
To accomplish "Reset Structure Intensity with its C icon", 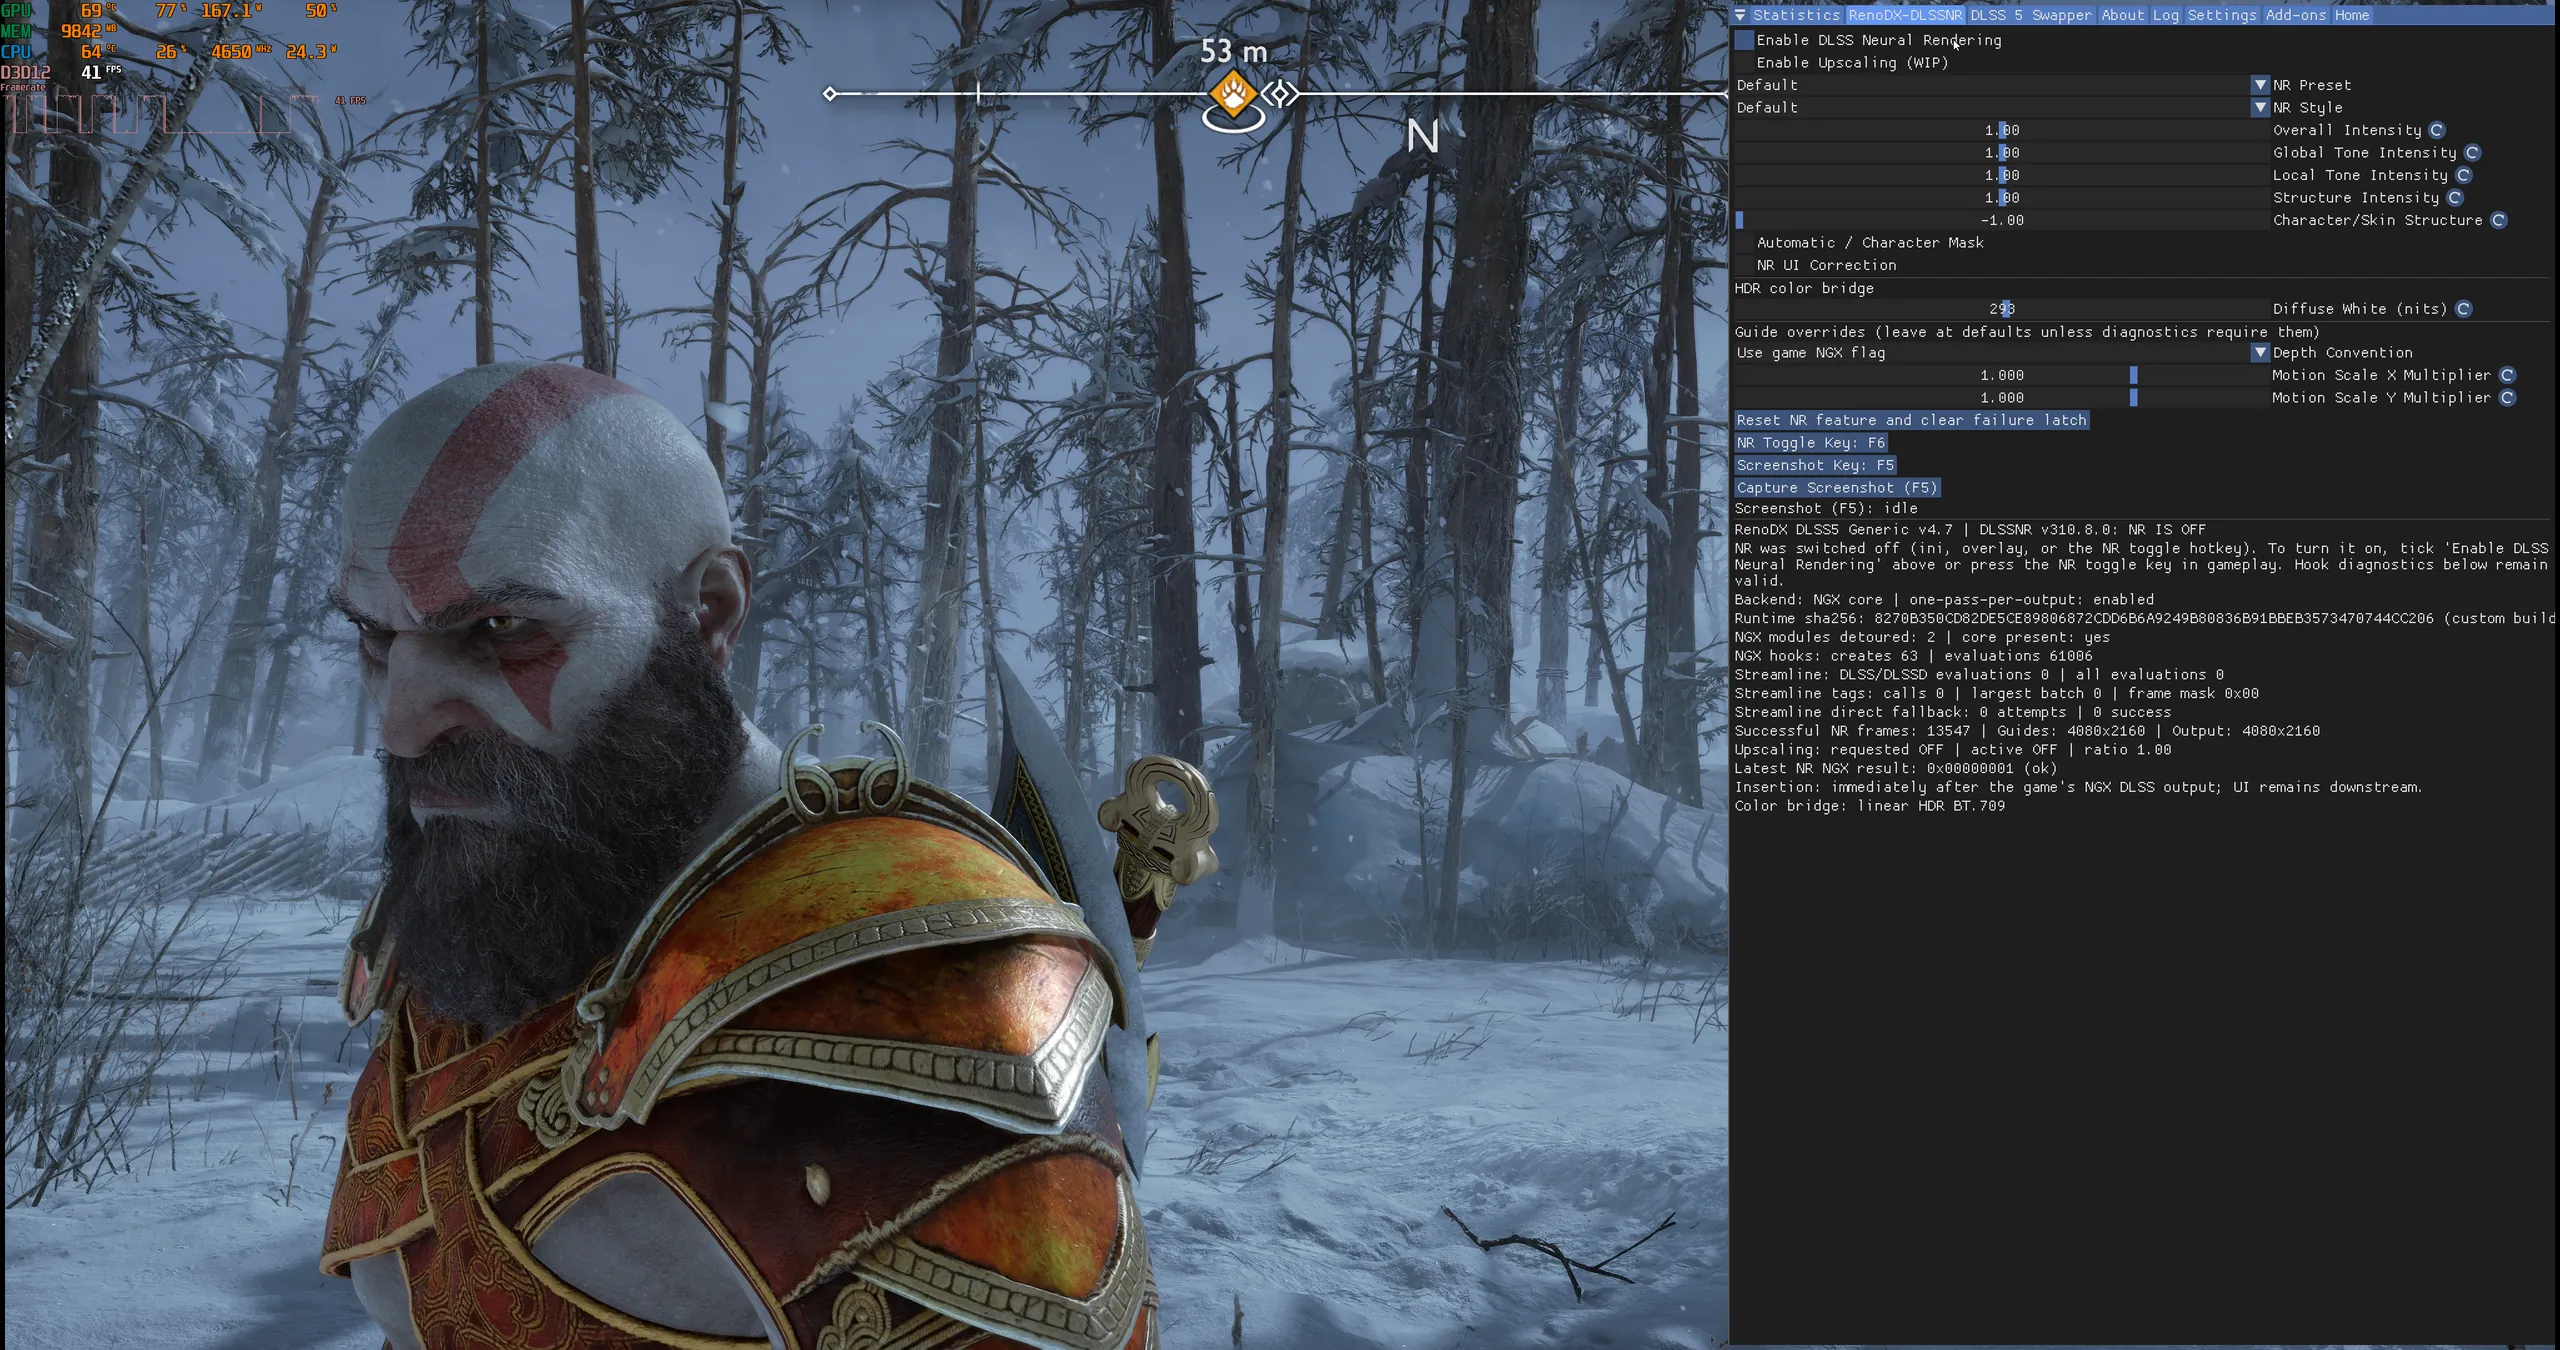I will pyautogui.click(x=2454, y=198).
